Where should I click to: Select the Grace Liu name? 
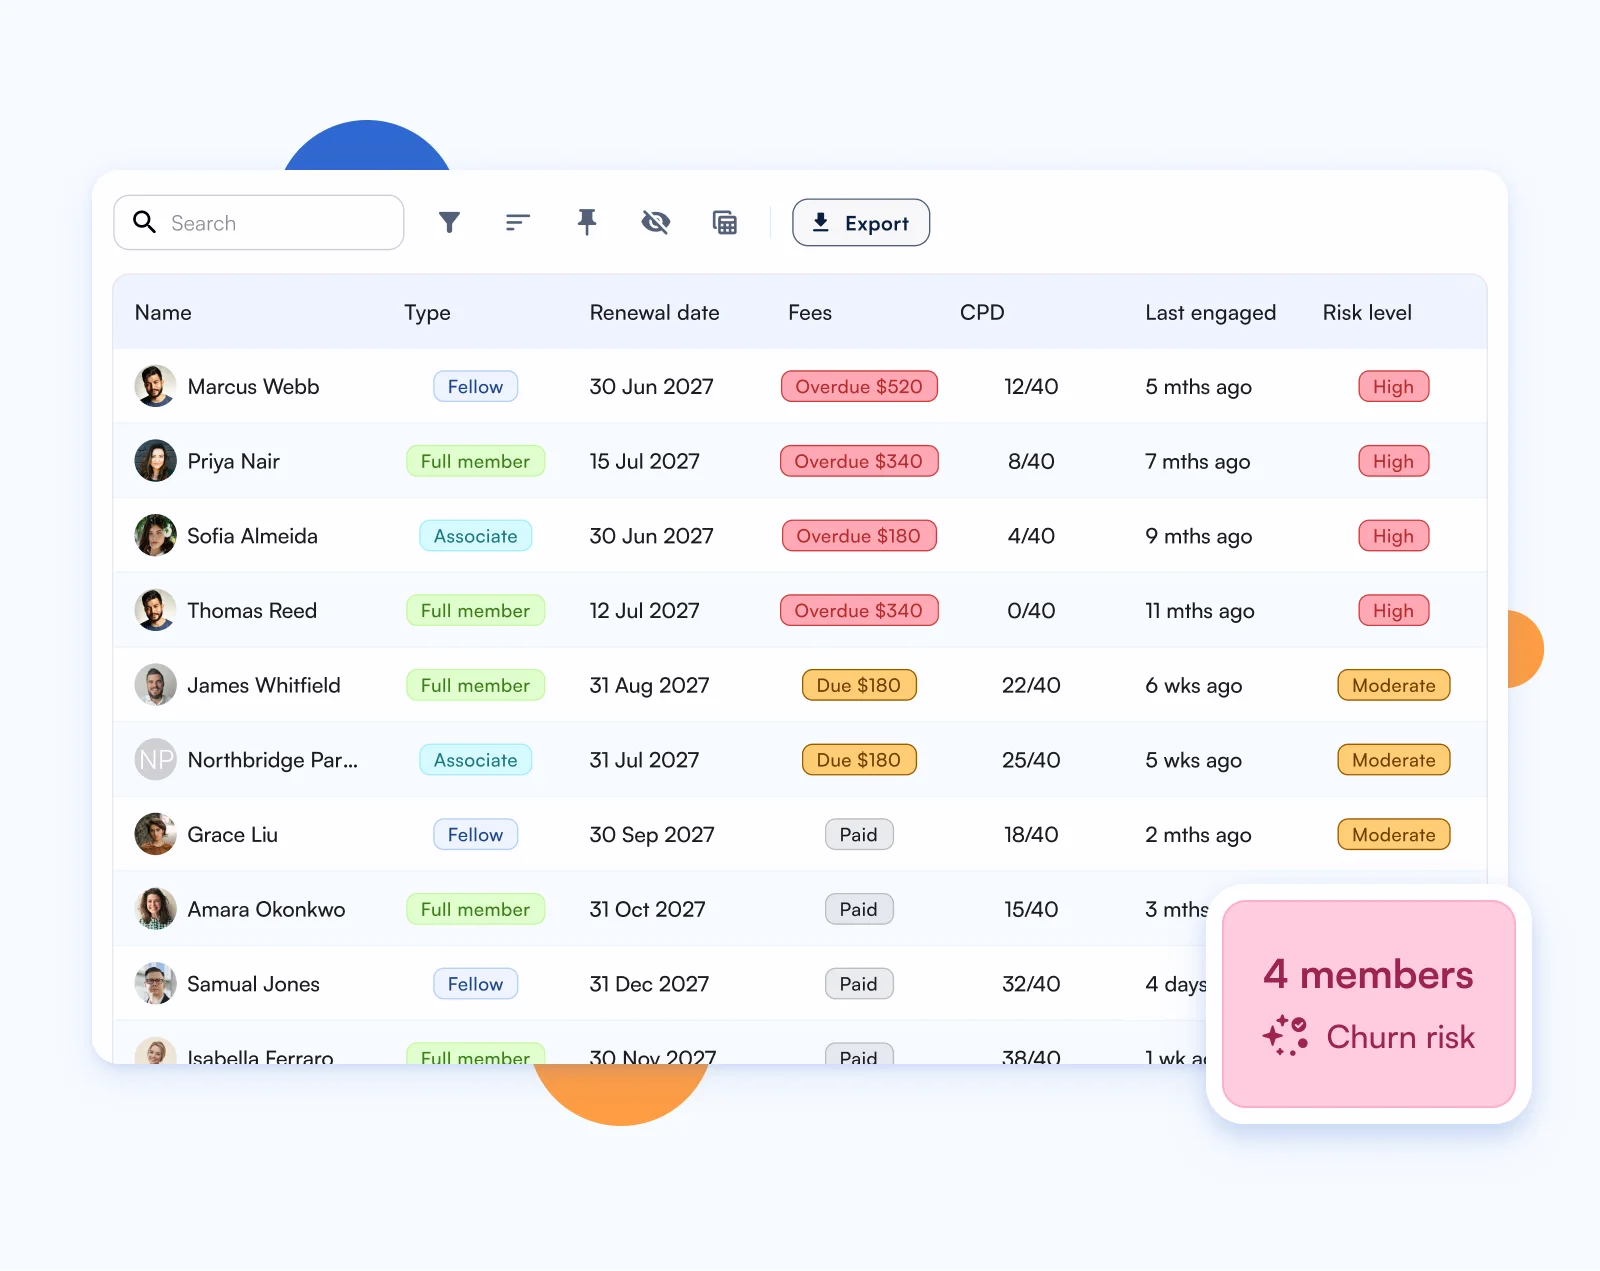[x=232, y=834]
